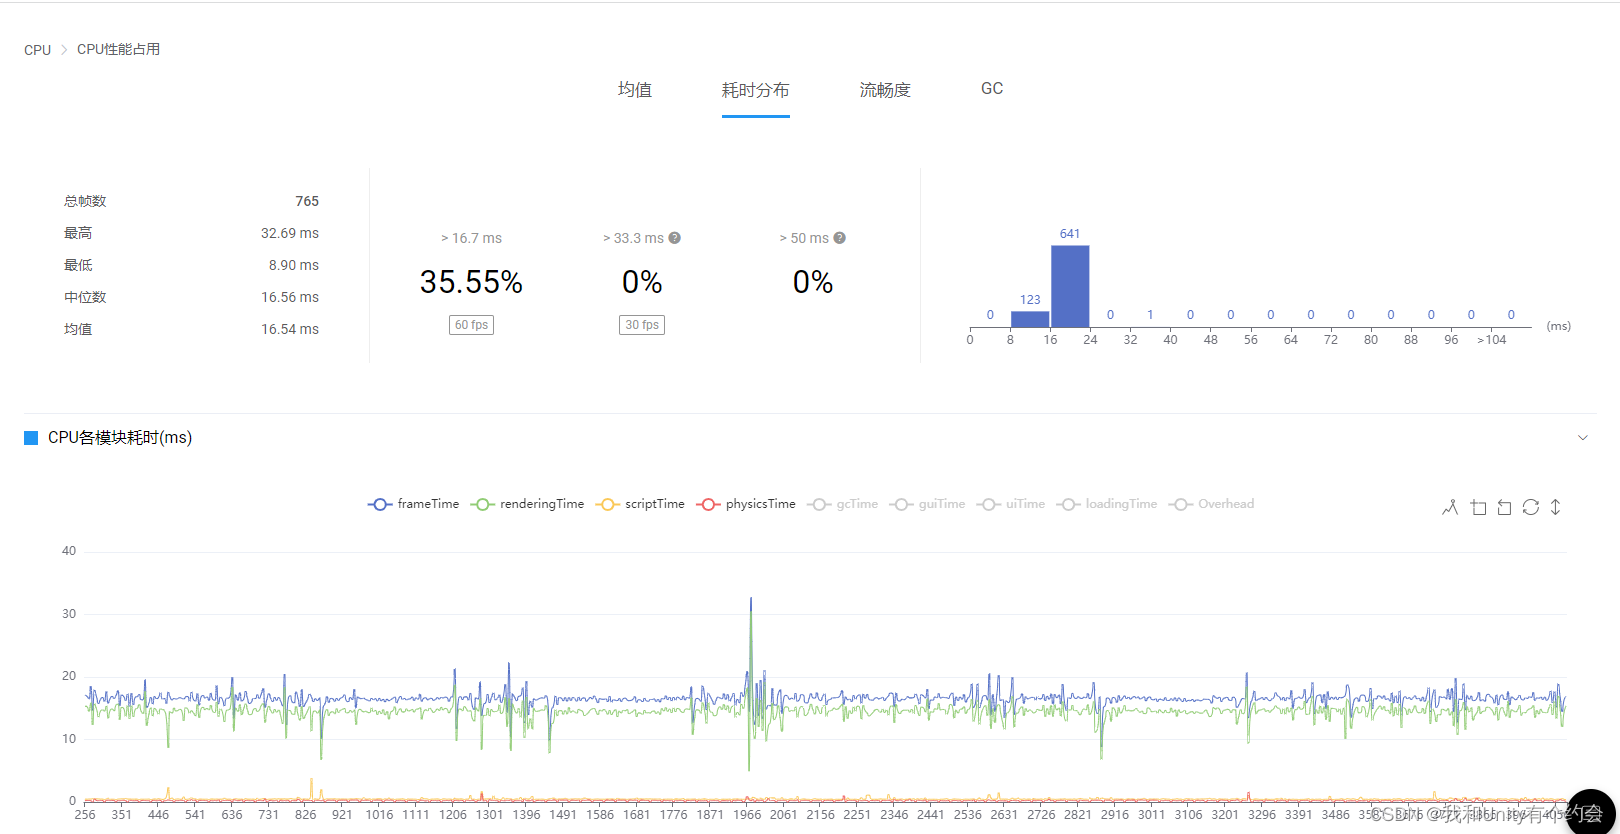
Task: Click the histogram bar labeled 641
Action: point(1070,286)
